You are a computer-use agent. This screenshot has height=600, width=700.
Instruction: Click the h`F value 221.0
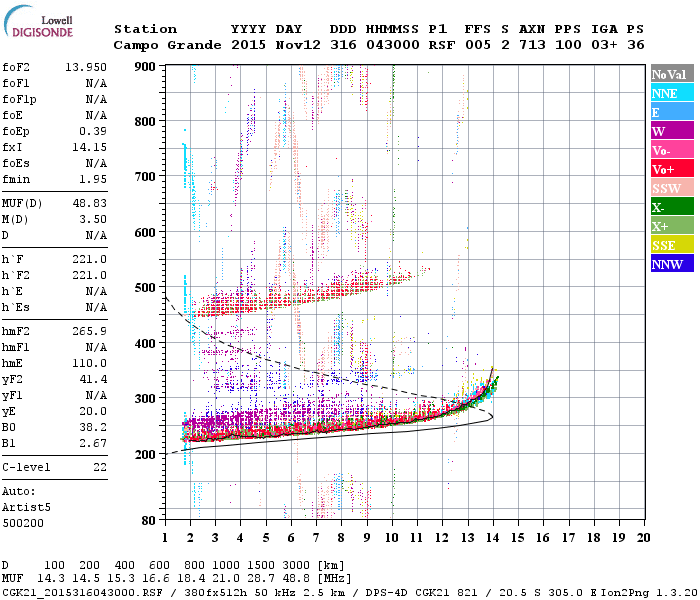click(89, 259)
